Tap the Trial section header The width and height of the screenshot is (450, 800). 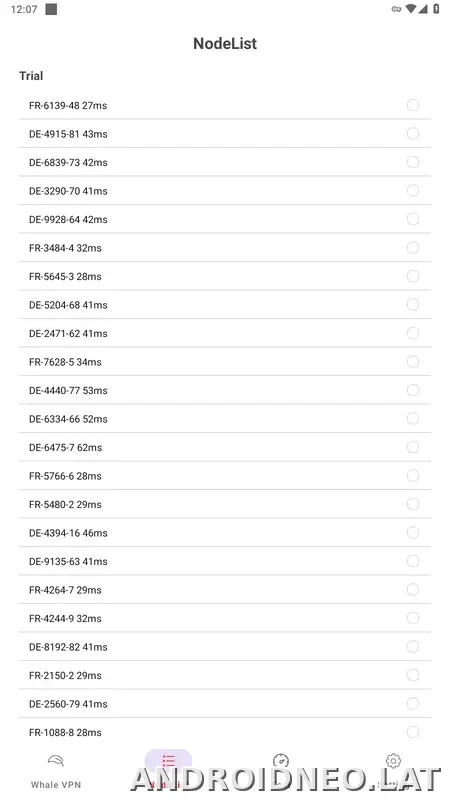pos(31,76)
